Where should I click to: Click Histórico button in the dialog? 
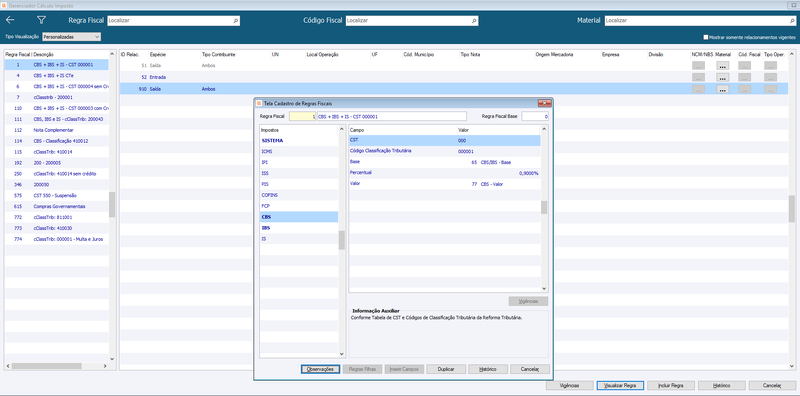pyautogui.click(x=488, y=369)
